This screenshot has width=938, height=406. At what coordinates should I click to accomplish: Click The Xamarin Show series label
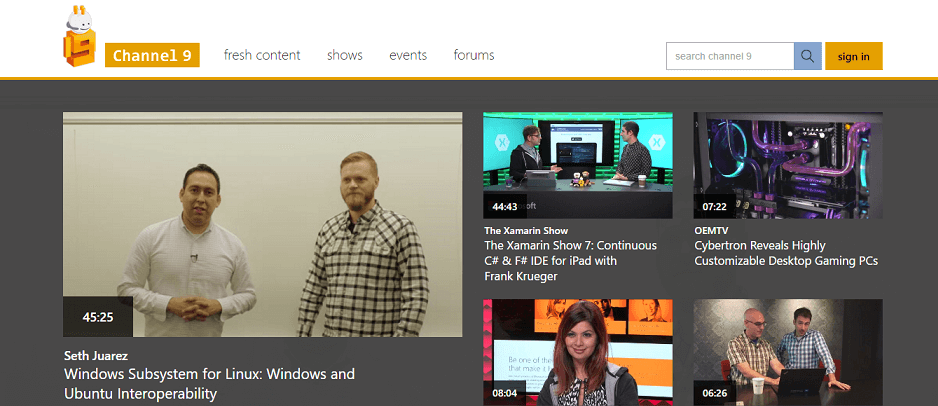526,230
